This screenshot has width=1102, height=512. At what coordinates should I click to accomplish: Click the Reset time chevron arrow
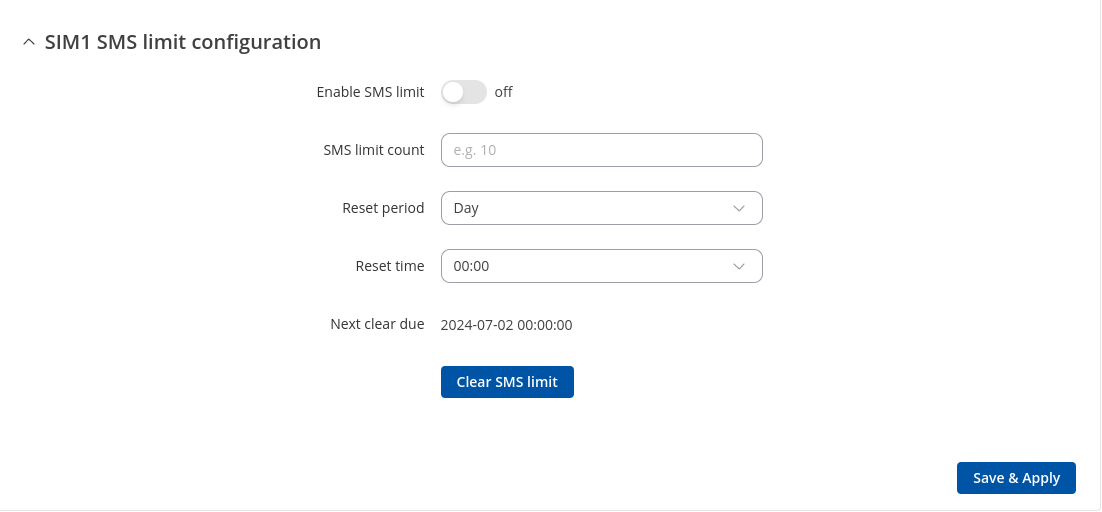click(x=739, y=266)
